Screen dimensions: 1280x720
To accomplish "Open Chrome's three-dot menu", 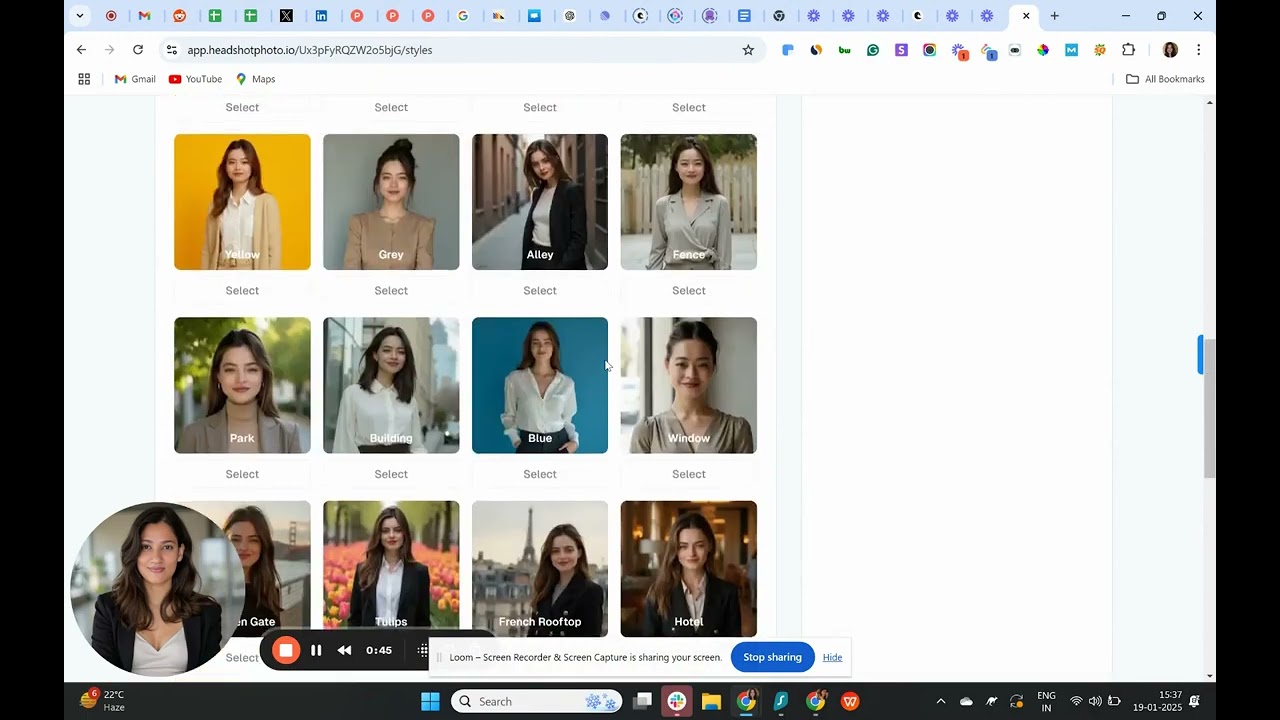I will [1198, 50].
